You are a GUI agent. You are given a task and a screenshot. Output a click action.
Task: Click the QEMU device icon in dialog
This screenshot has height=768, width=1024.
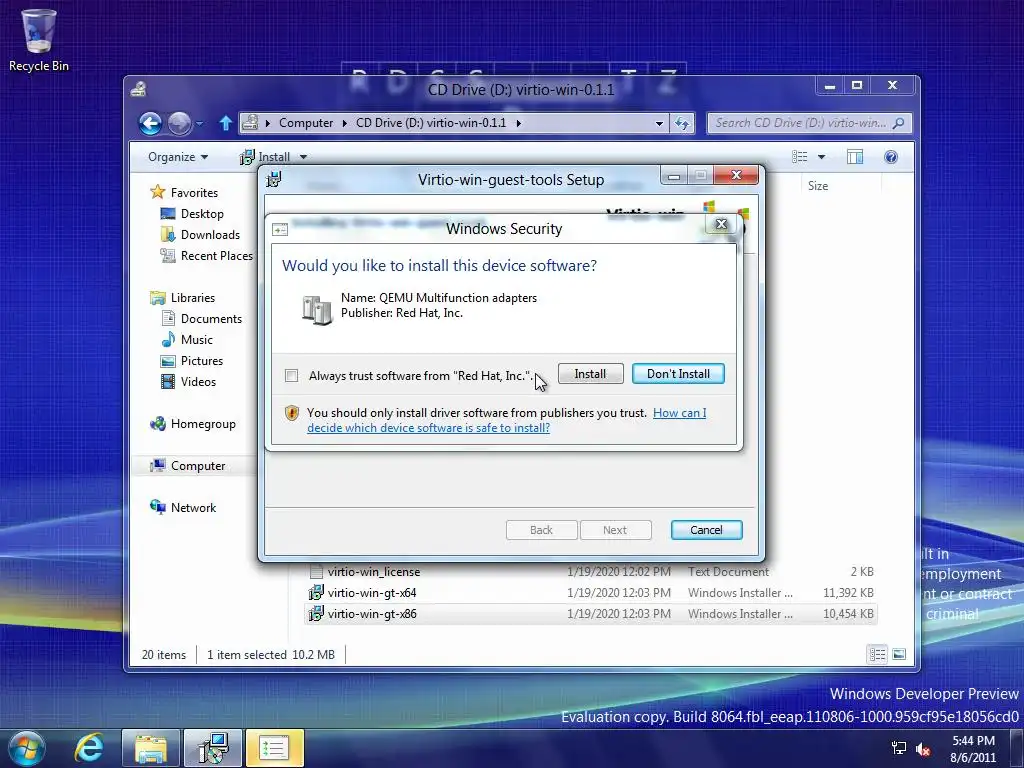pos(317,308)
